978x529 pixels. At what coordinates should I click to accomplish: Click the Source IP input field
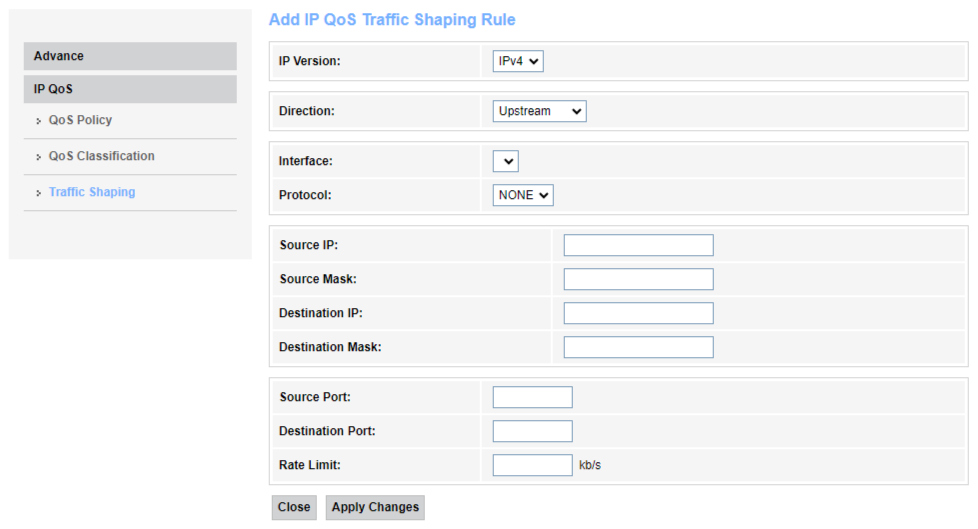(638, 245)
